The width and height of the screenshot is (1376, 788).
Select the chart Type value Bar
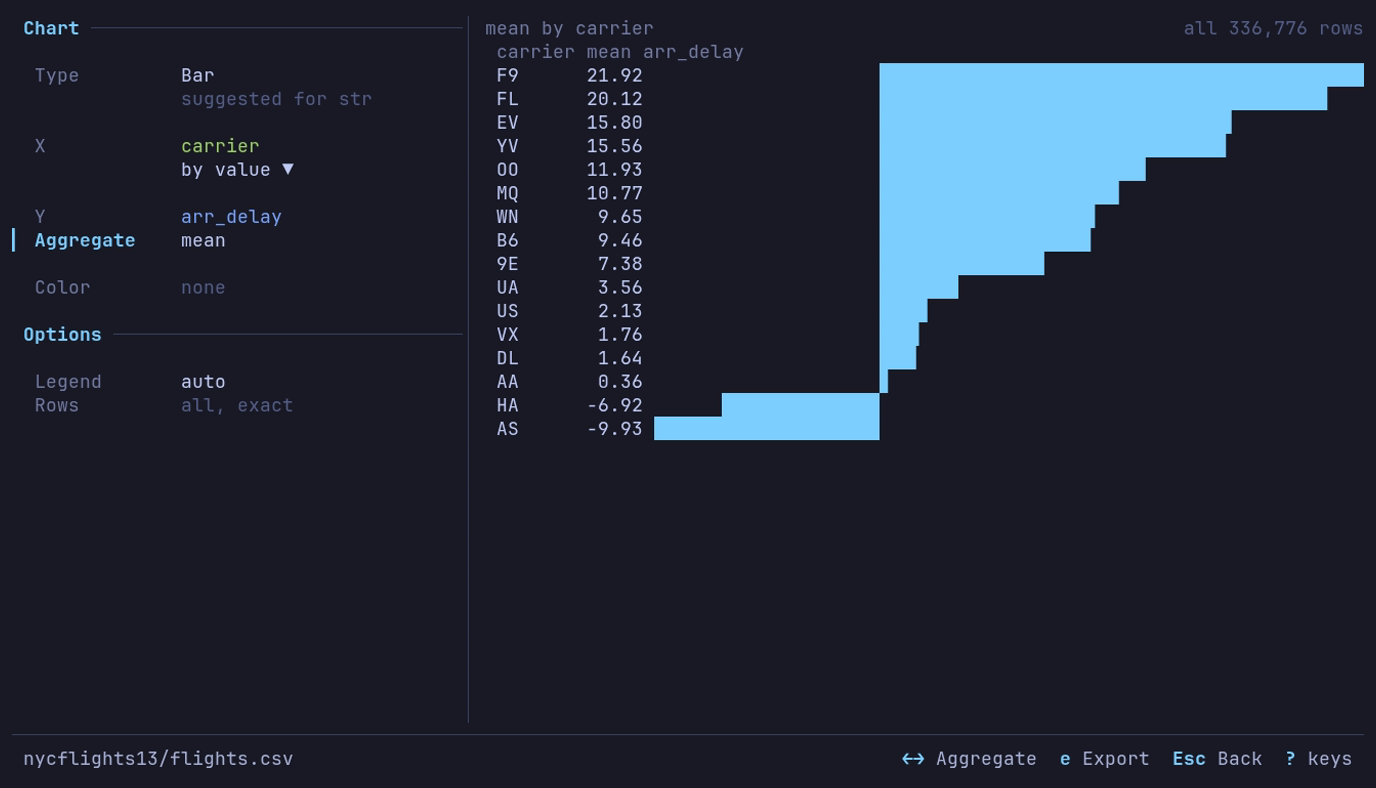(x=197, y=75)
